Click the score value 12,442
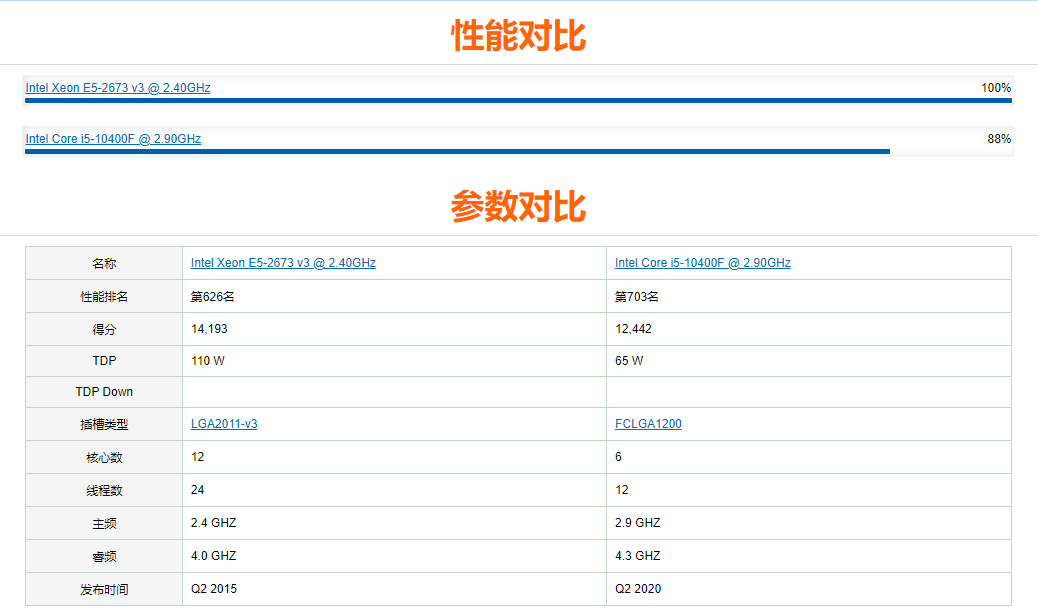1038x611 pixels. pos(633,329)
